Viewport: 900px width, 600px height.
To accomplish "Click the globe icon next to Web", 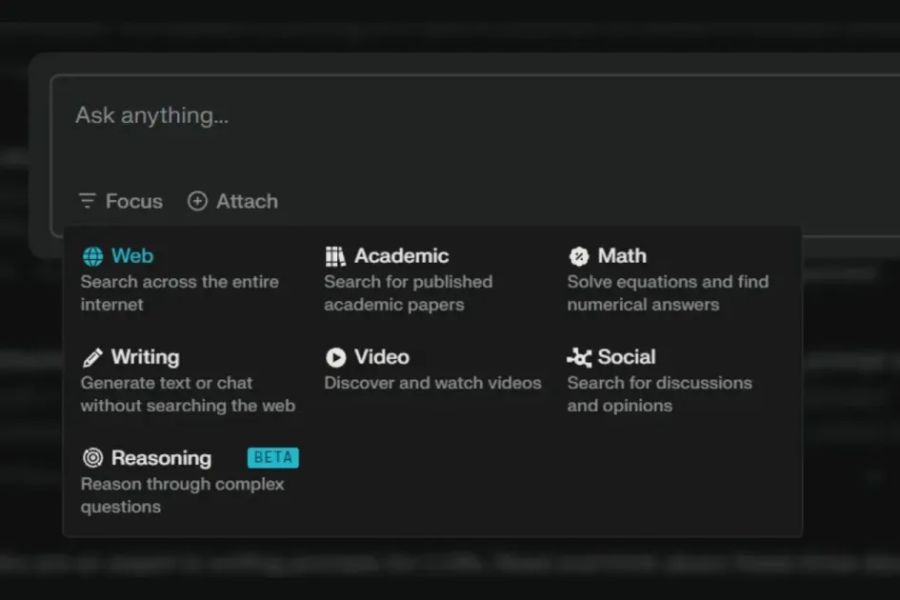I will 92,256.
